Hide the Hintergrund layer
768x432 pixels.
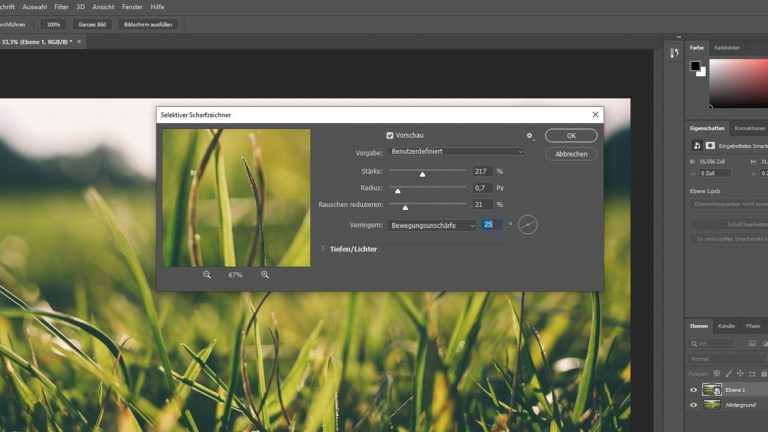click(694, 405)
